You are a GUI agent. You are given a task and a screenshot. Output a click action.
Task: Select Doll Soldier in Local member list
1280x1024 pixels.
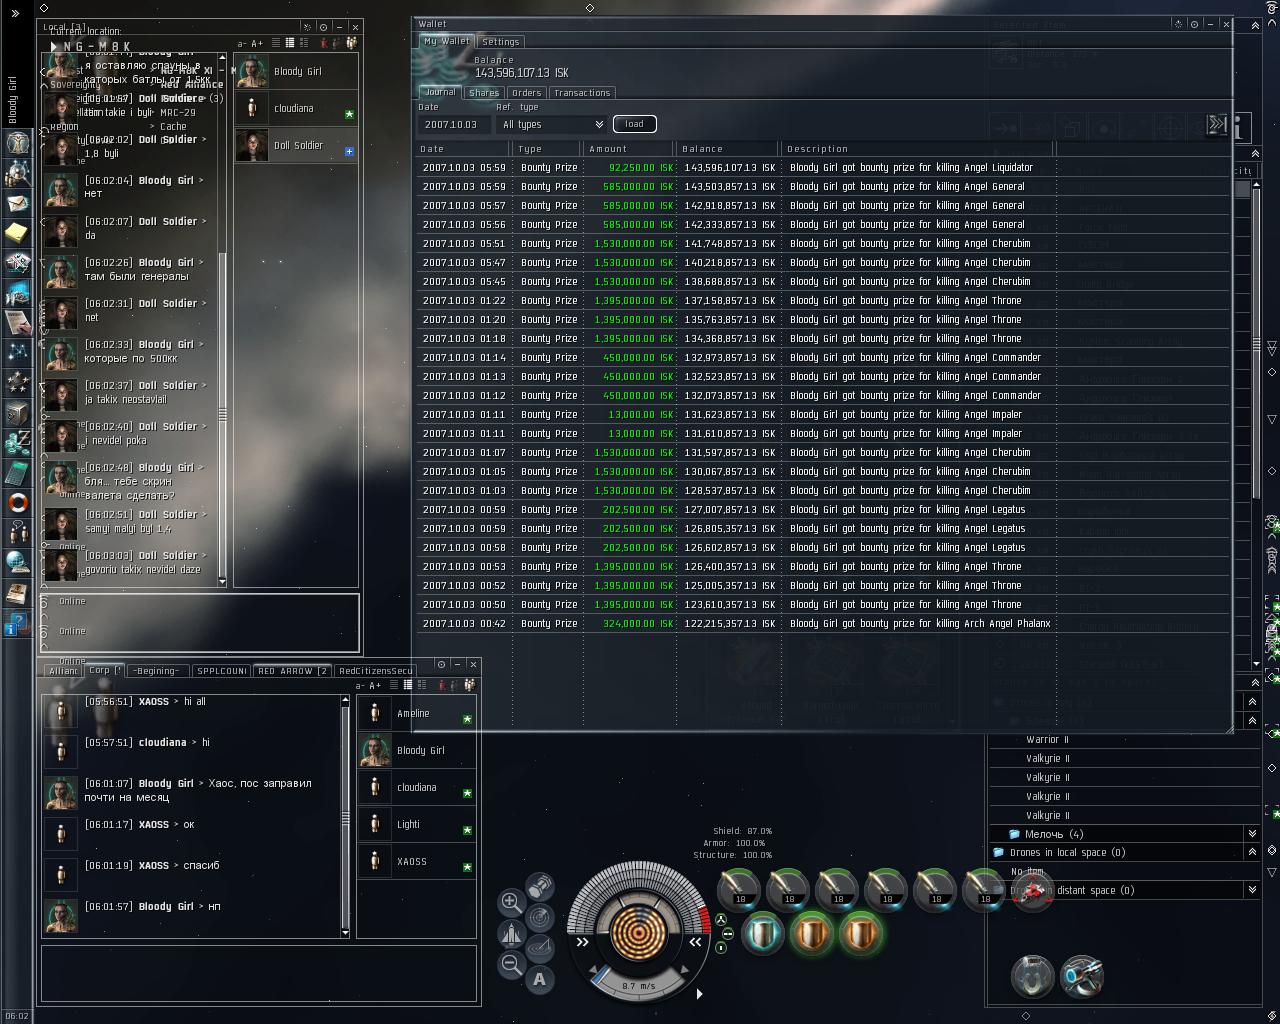click(x=296, y=145)
